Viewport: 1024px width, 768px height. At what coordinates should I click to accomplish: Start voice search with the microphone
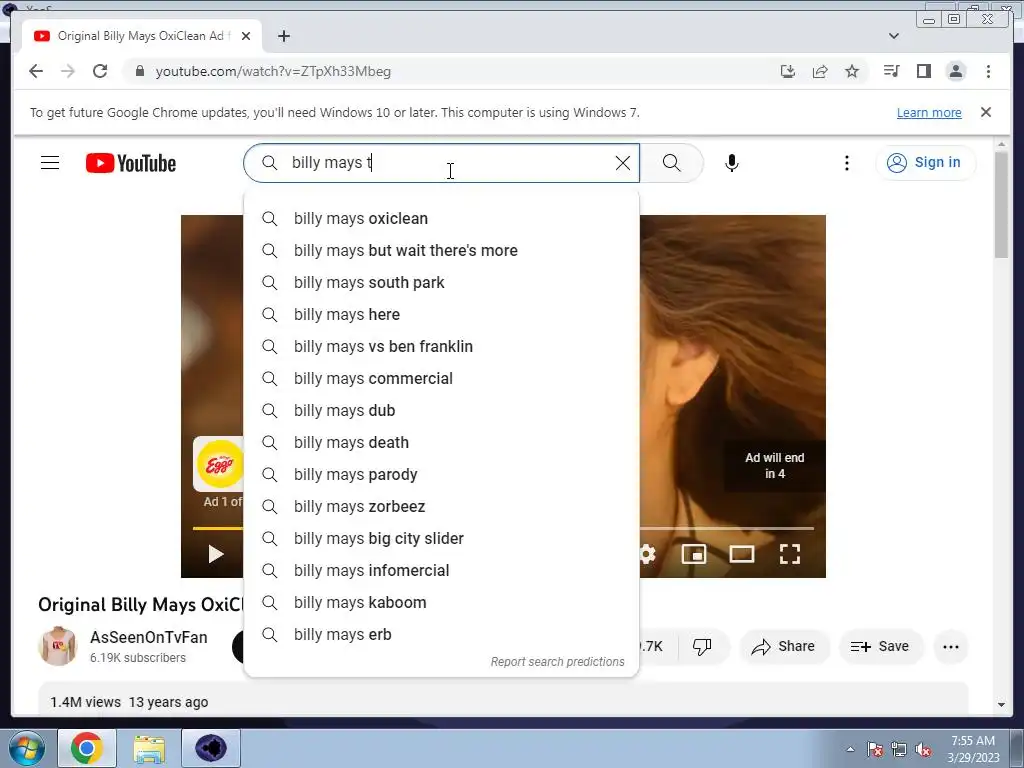731,163
